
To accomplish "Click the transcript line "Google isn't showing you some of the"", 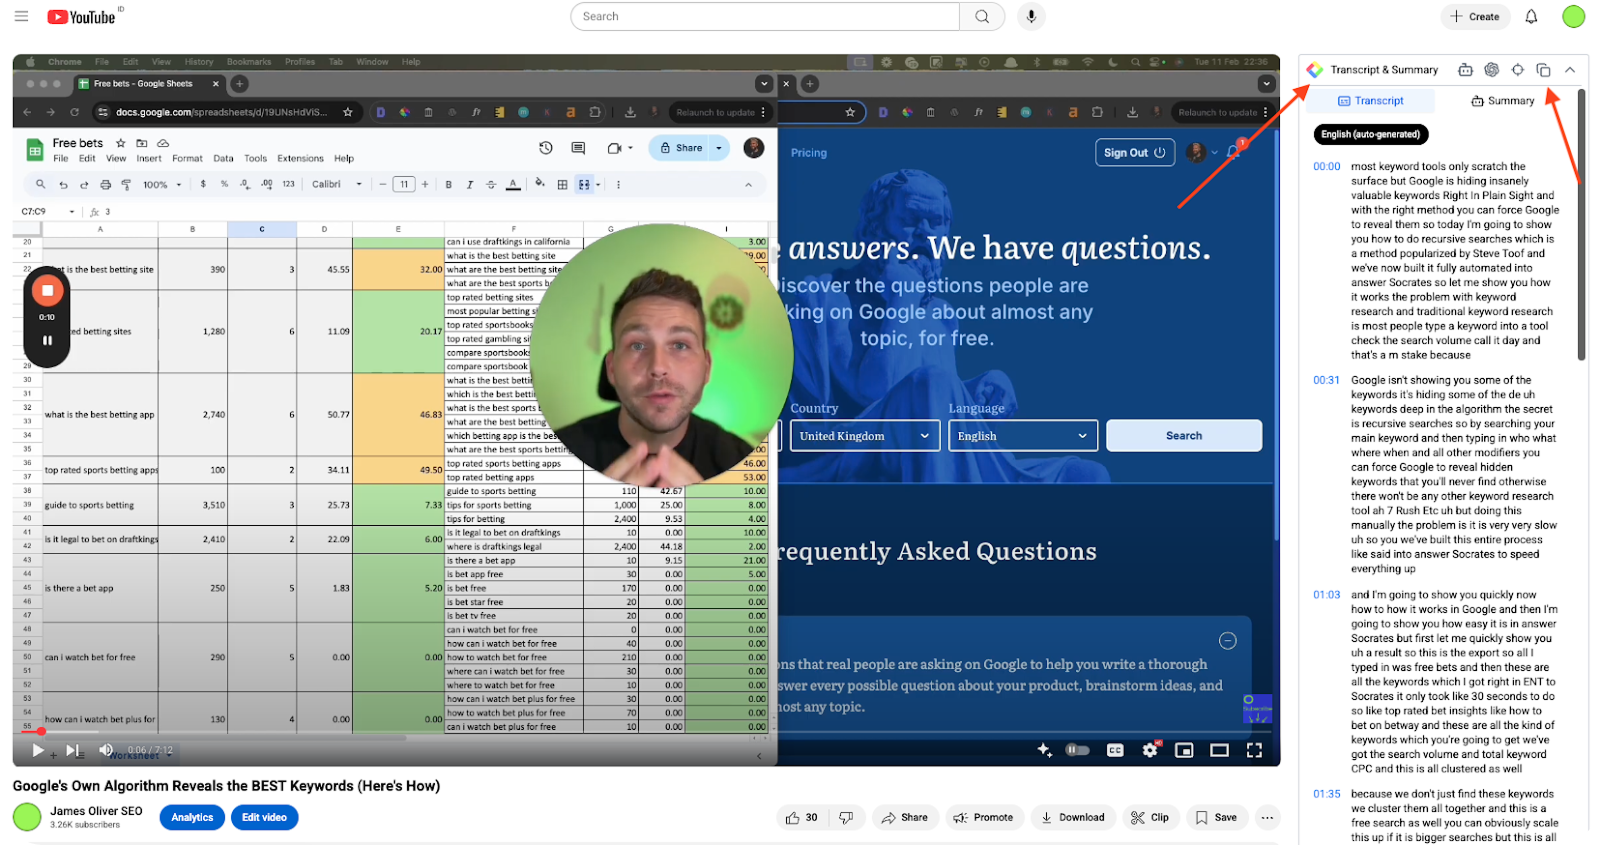I will (1441, 380).
